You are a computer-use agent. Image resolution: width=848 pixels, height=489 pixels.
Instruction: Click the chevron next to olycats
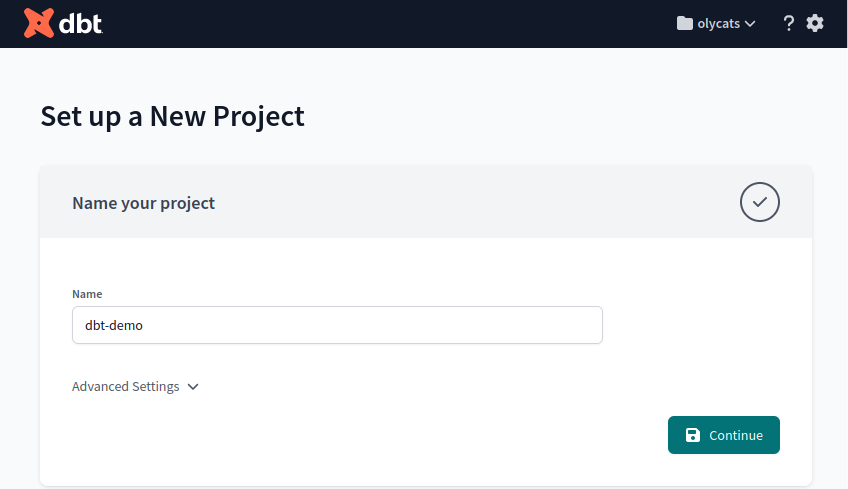[750, 24]
